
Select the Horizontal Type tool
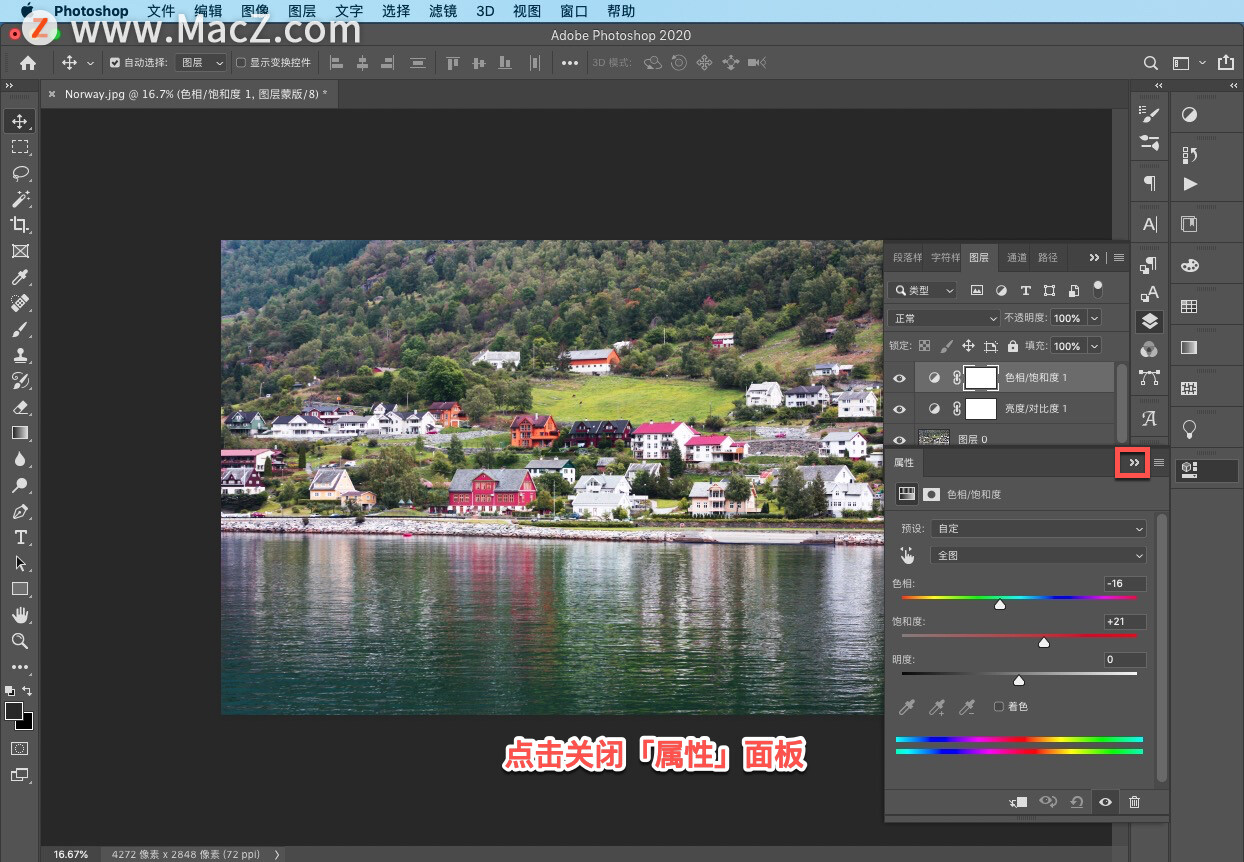pos(20,537)
